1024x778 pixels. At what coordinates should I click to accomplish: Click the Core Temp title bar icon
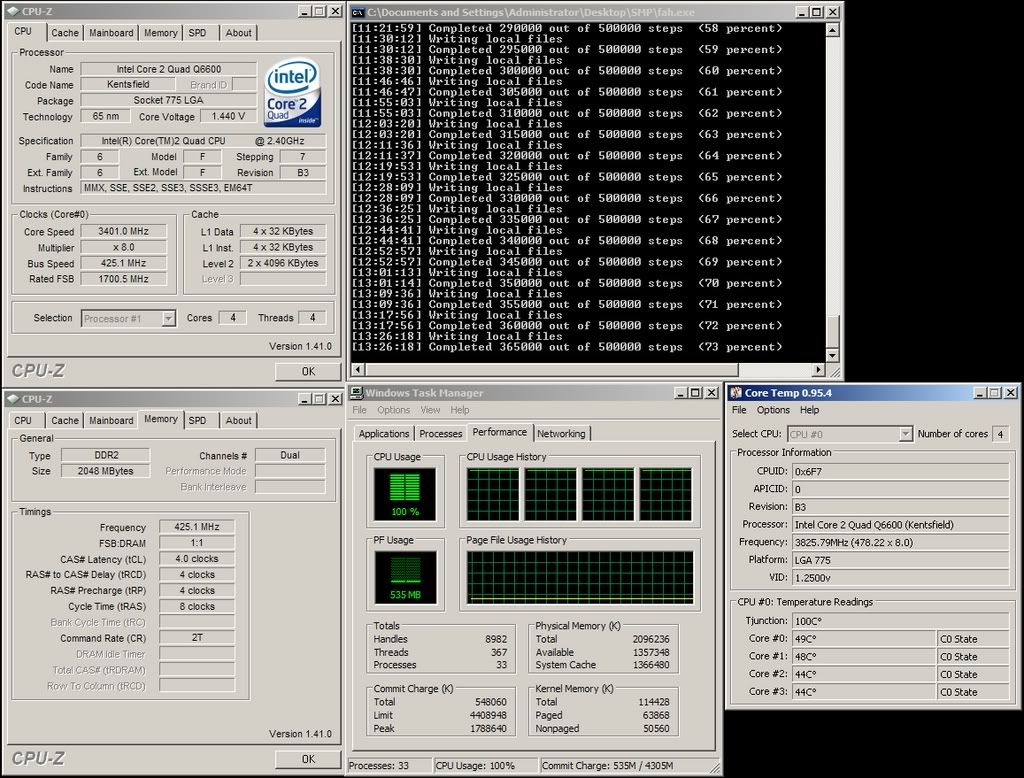coord(736,393)
